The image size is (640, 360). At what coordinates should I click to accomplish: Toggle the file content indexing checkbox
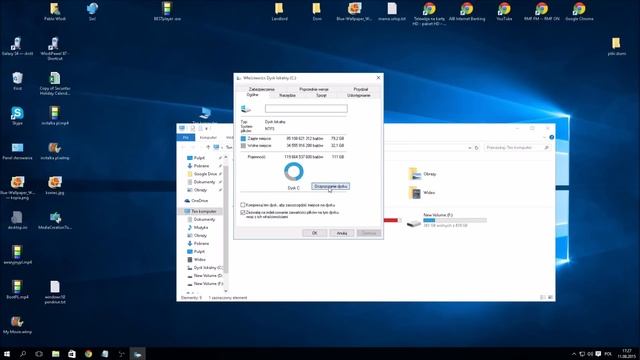point(242,213)
